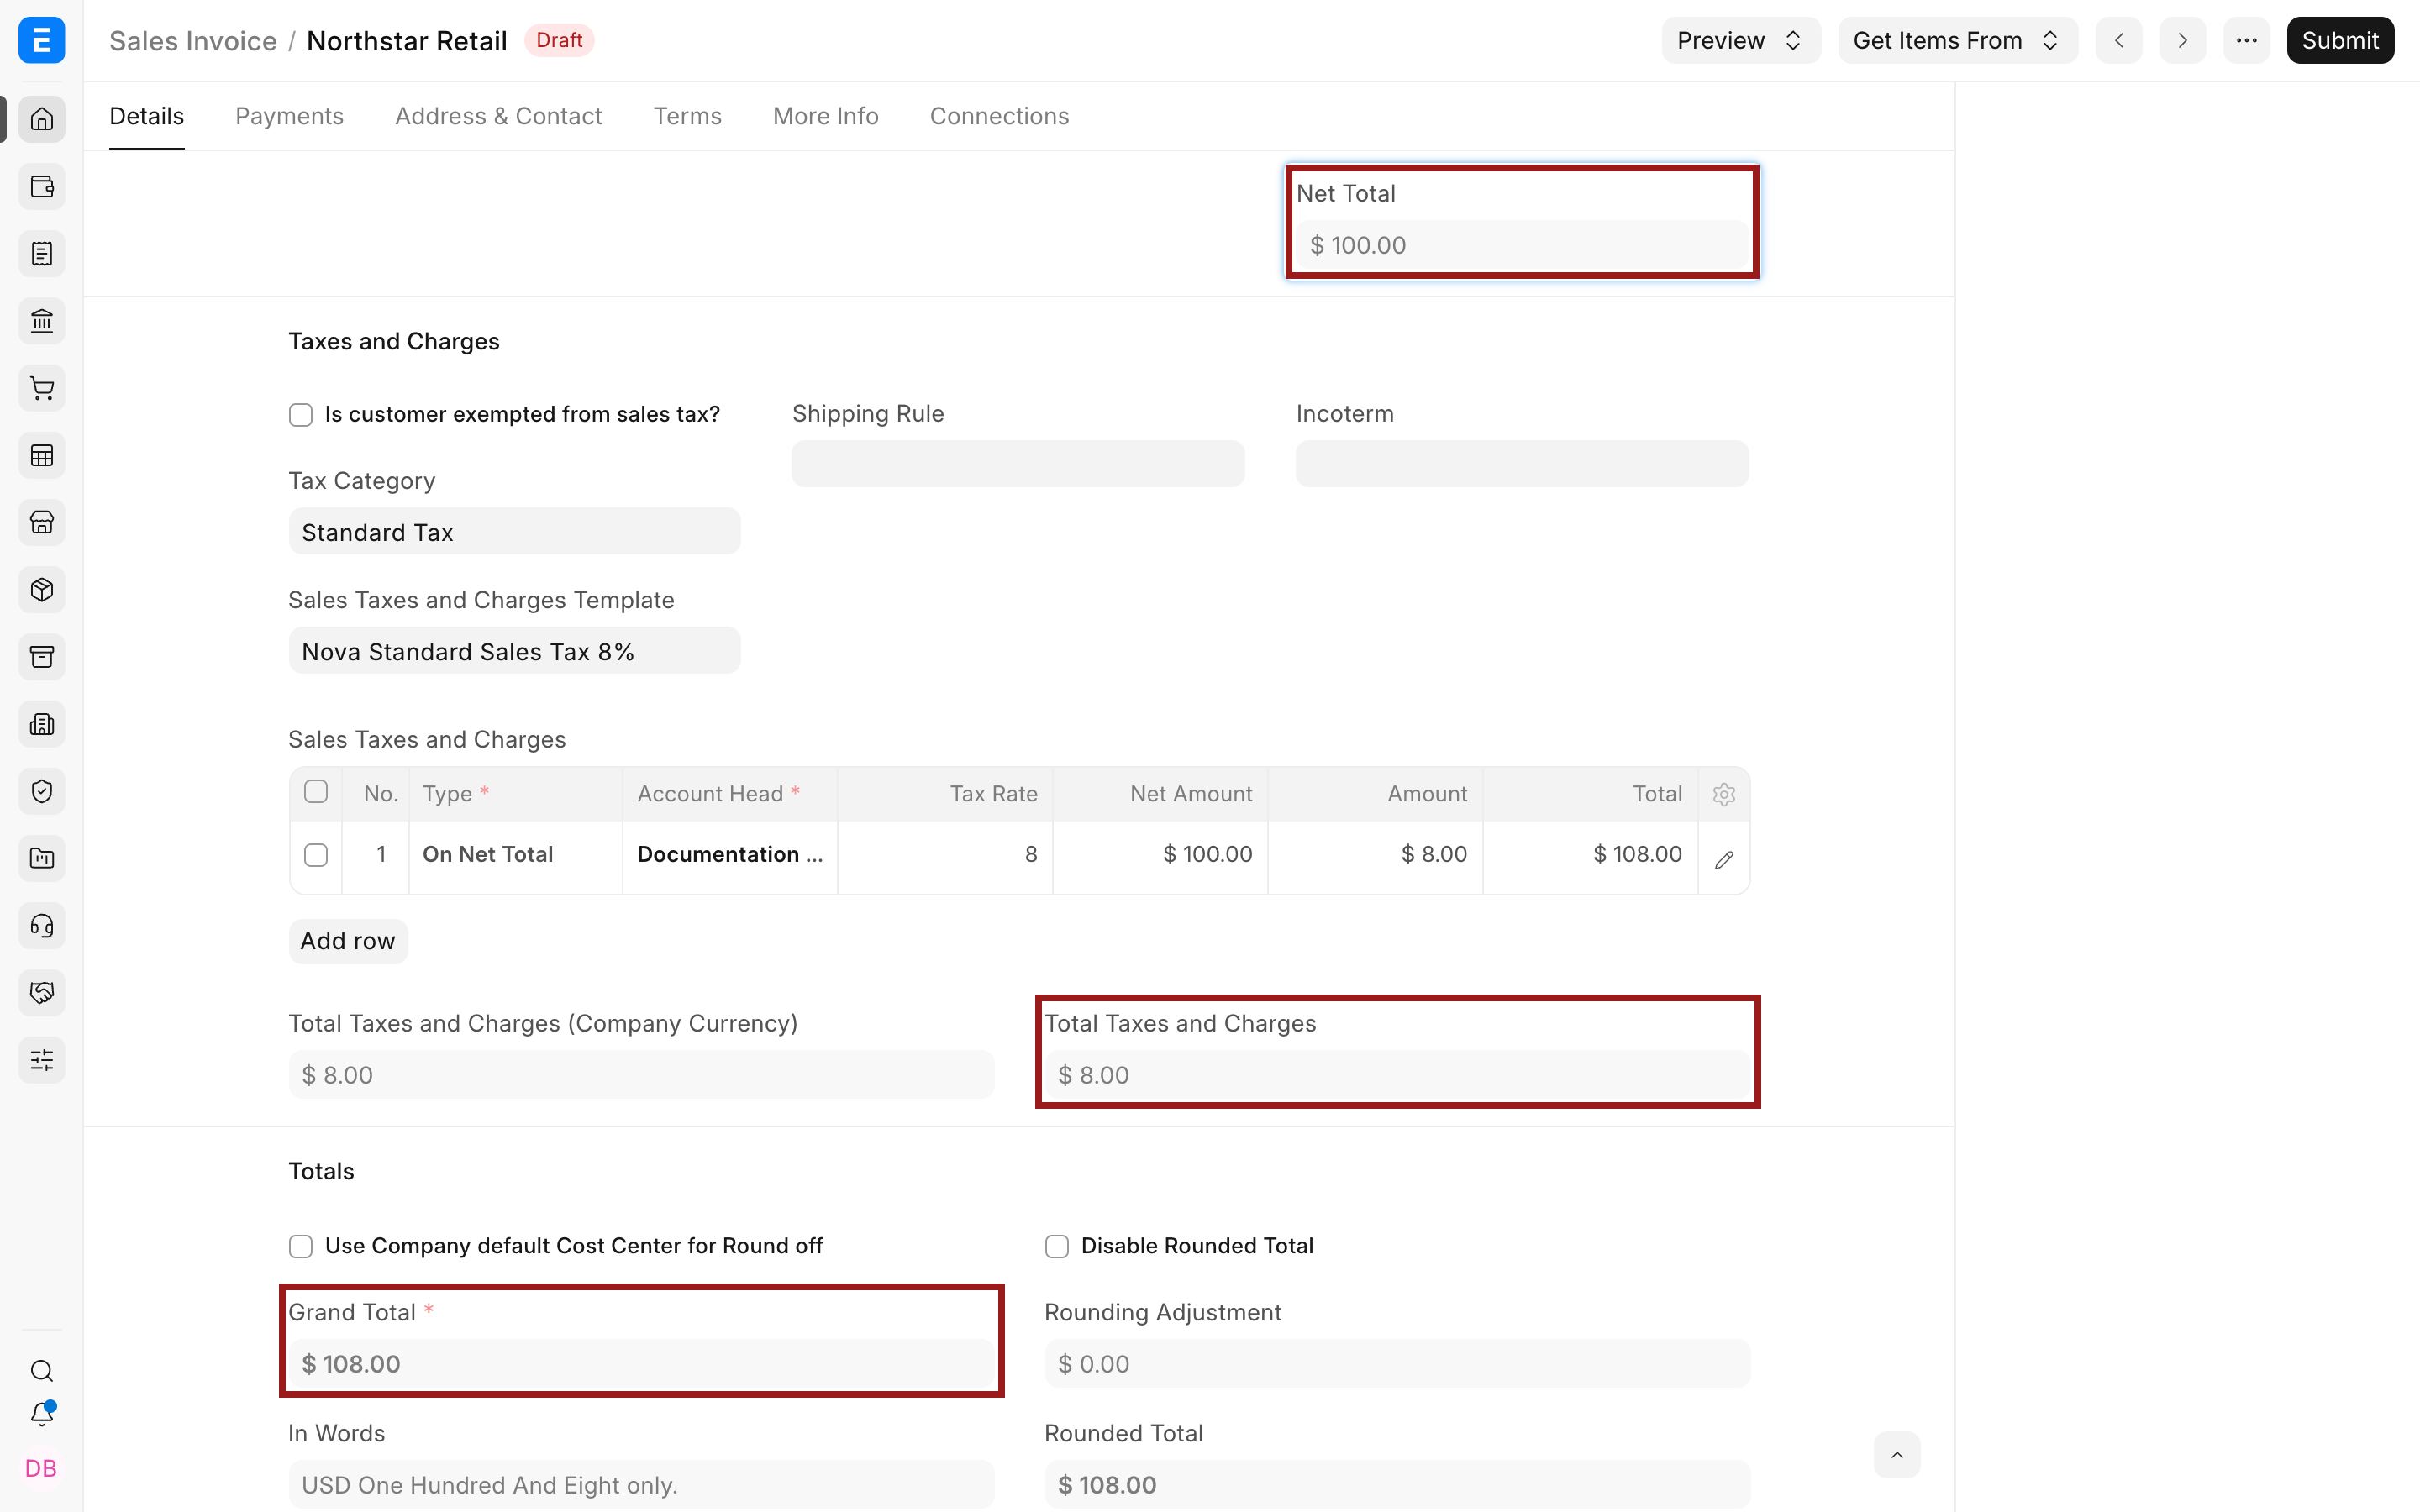
Task: Open the headset support sidebar icon
Action: click(42, 926)
